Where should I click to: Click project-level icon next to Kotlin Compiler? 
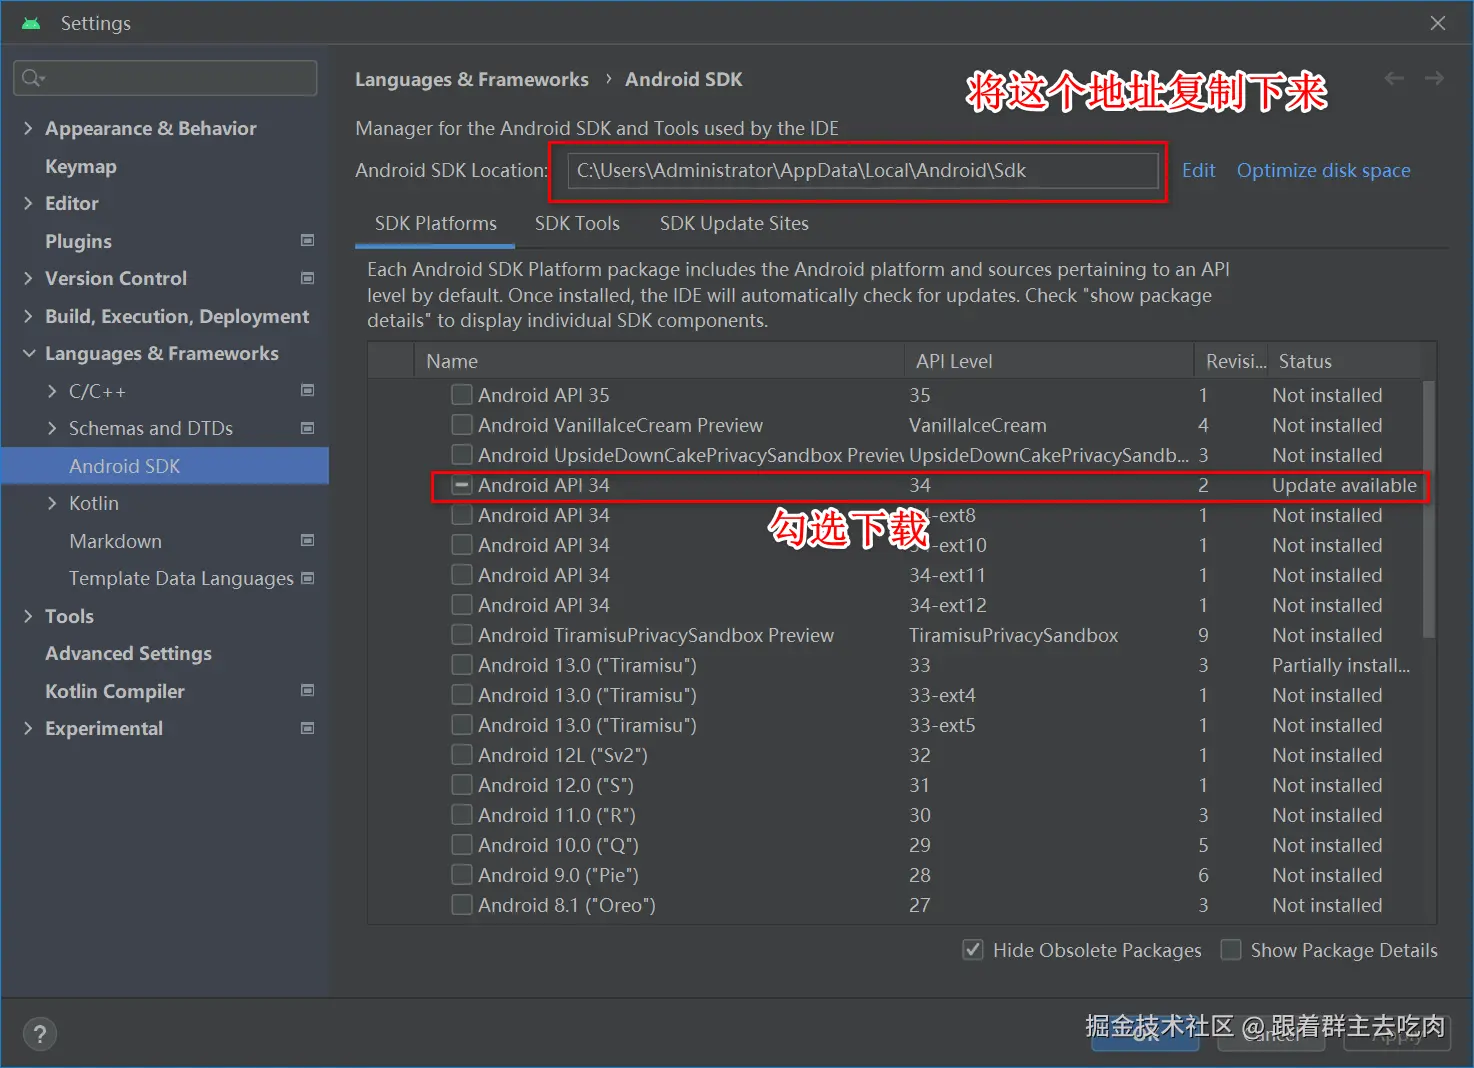coord(308,690)
